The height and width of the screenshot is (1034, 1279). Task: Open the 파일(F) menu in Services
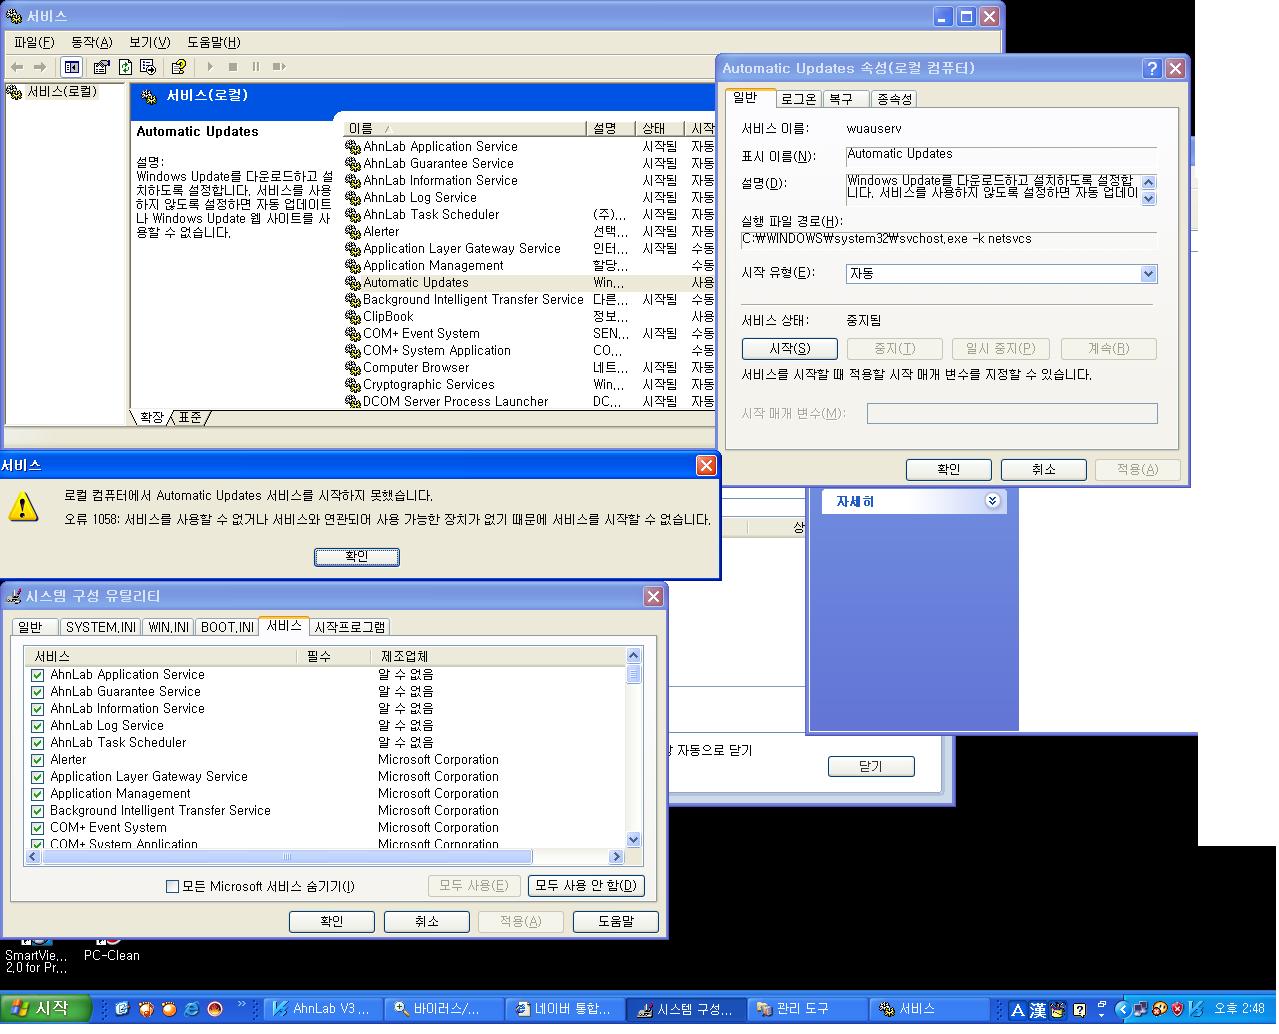click(34, 42)
